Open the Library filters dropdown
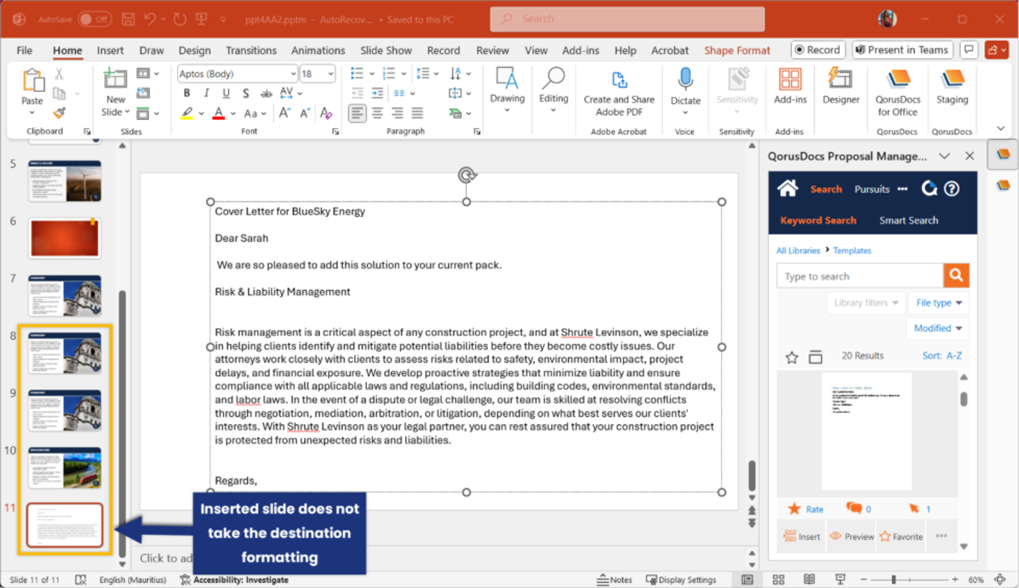This screenshot has width=1019, height=588. click(x=866, y=303)
